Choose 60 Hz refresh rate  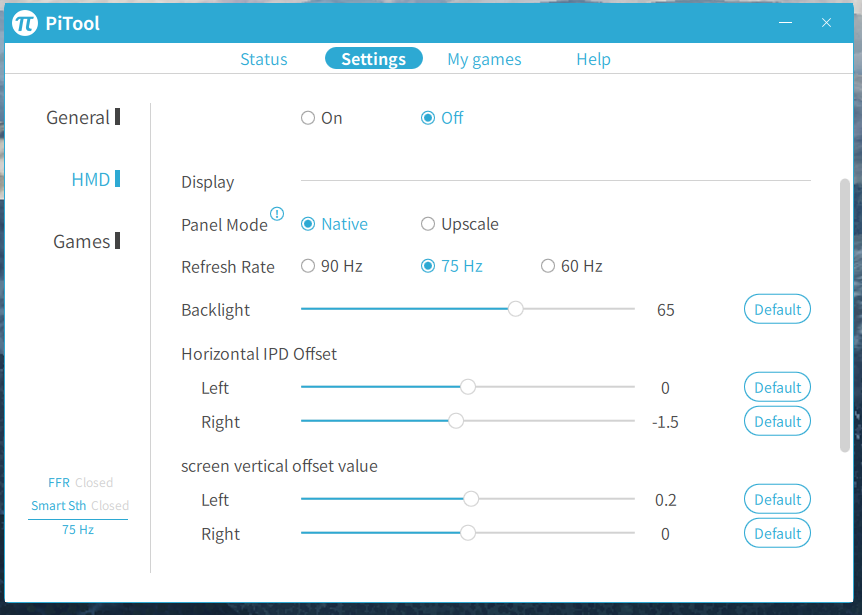(x=548, y=266)
